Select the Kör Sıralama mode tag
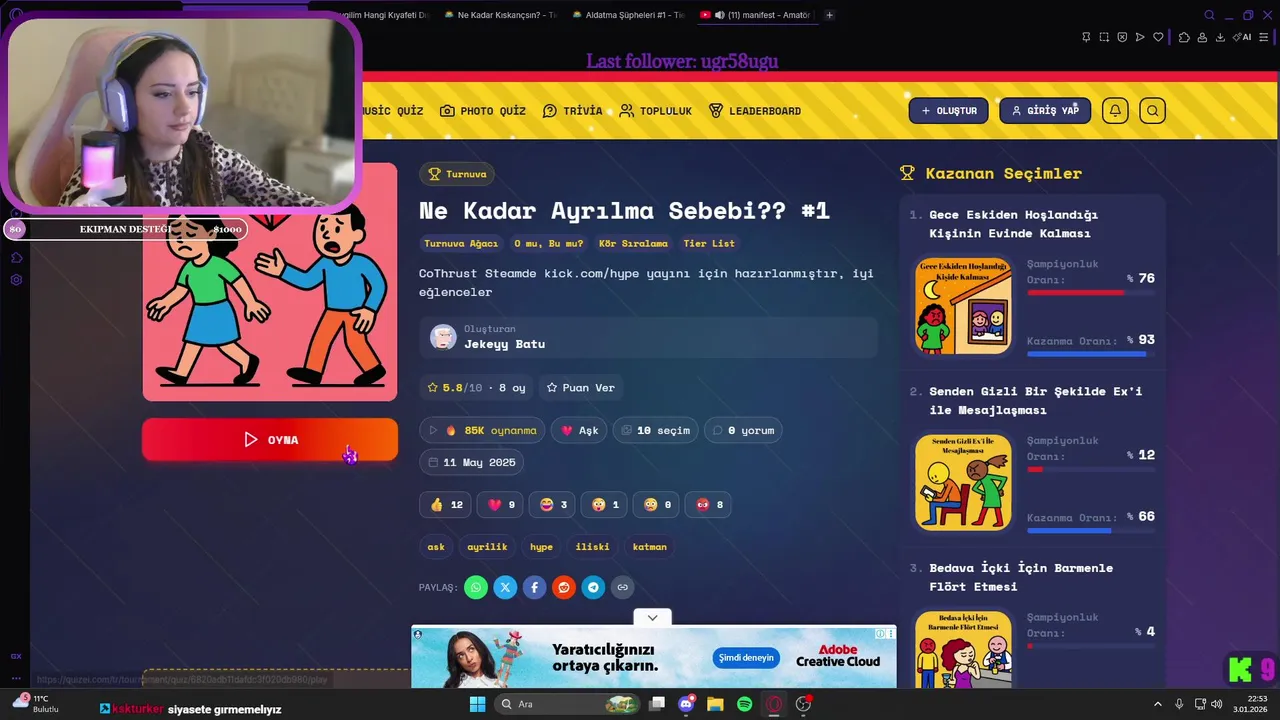Image resolution: width=1280 pixels, height=720 pixels. [x=633, y=243]
